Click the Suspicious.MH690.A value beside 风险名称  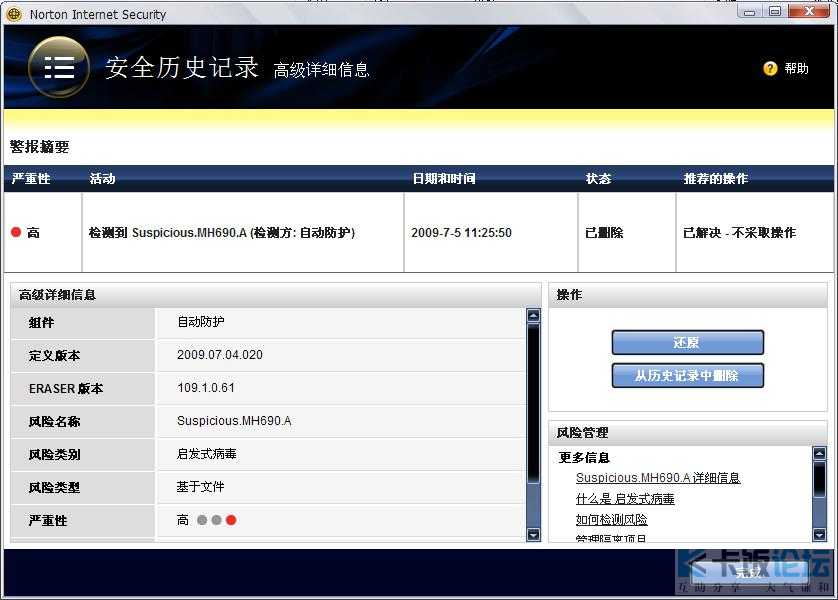(234, 421)
